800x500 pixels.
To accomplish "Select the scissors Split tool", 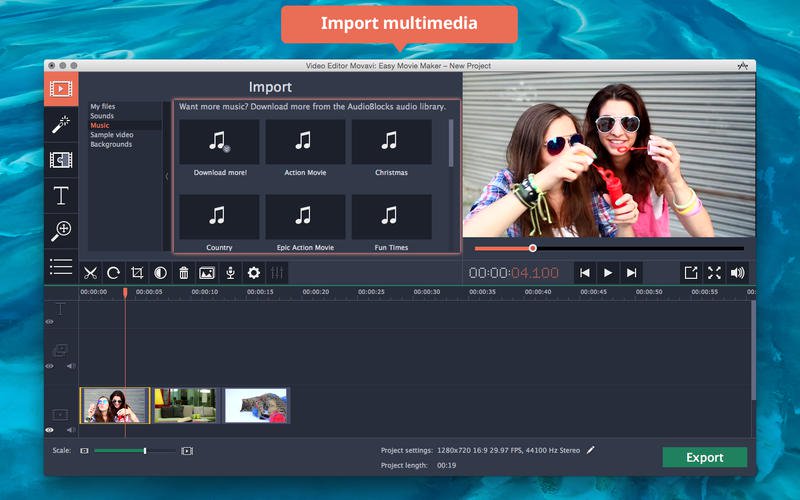I will (x=90, y=272).
